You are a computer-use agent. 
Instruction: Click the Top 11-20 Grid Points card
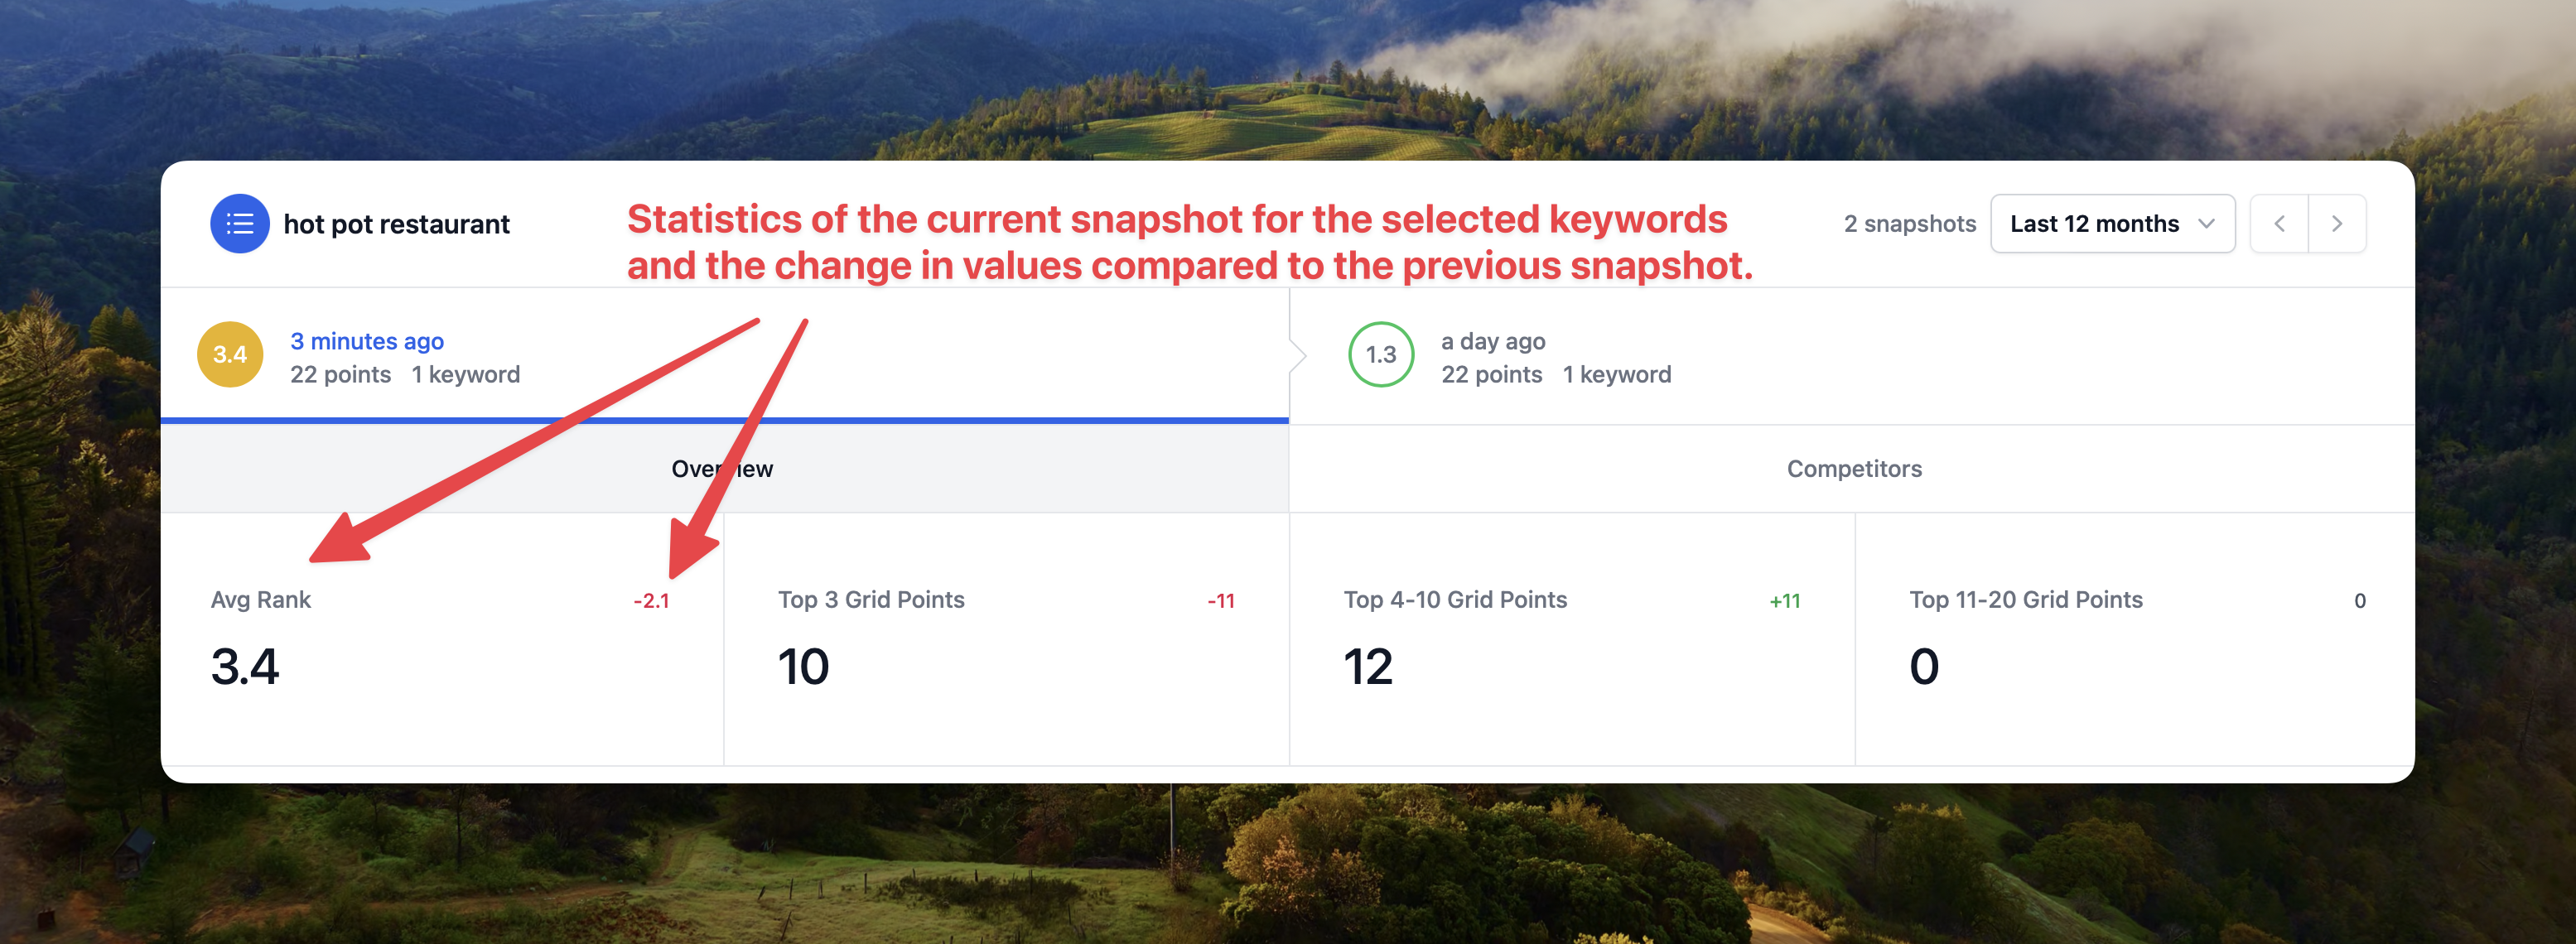[x=2135, y=640]
